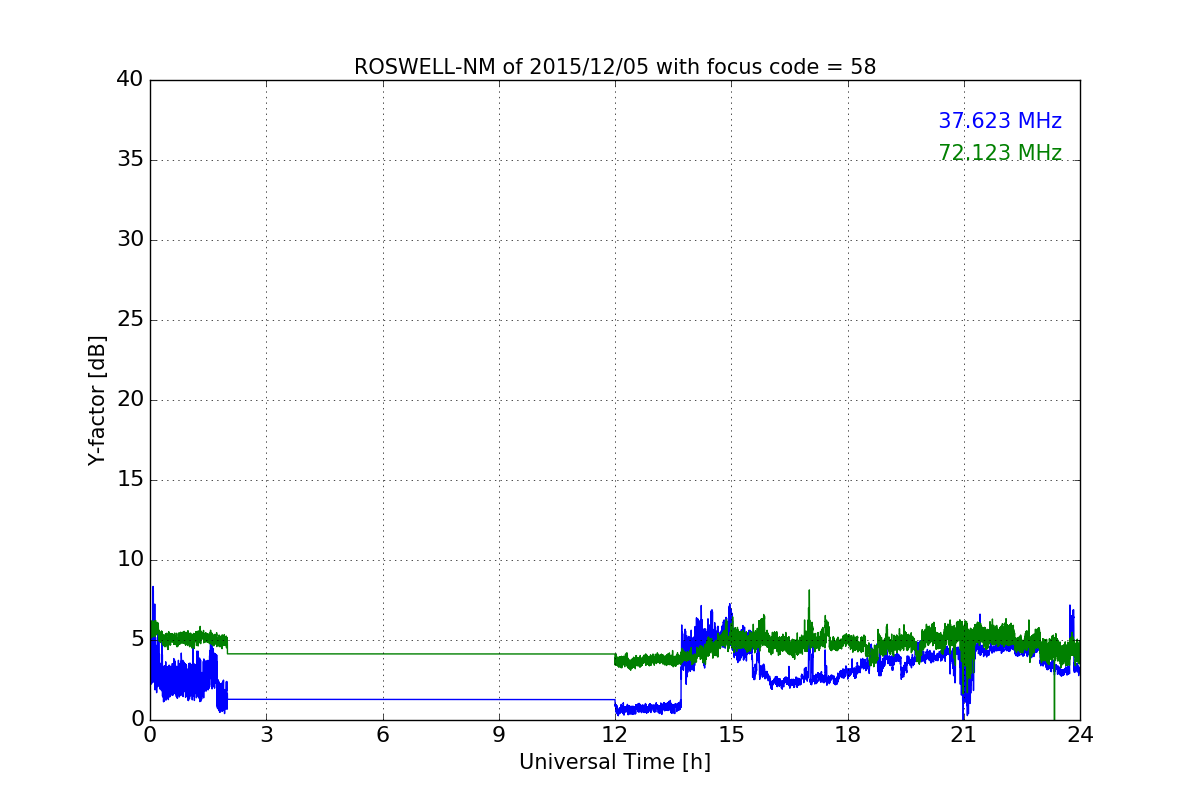This screenshot has width=1200, height=800.
Task: Click x-axis tick label '6'
Action: (x=383, y=734)
